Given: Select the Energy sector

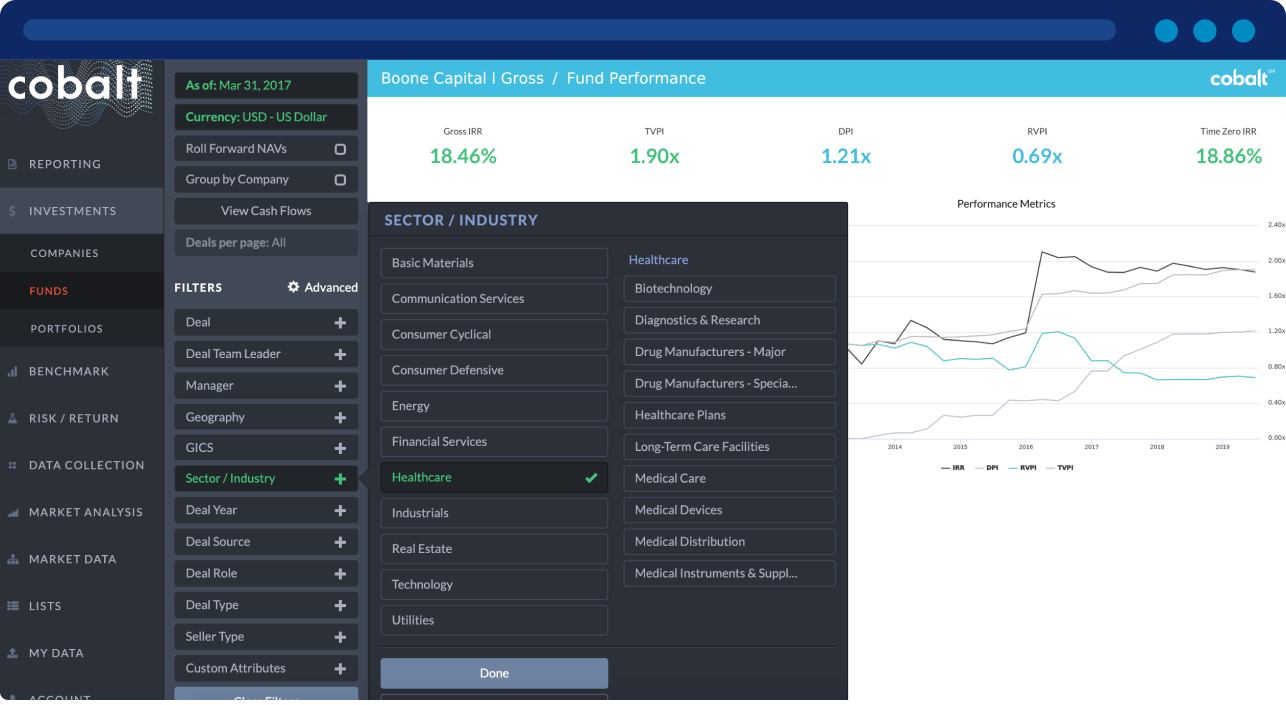Looking at the screenshot, I should click(494, 406).
